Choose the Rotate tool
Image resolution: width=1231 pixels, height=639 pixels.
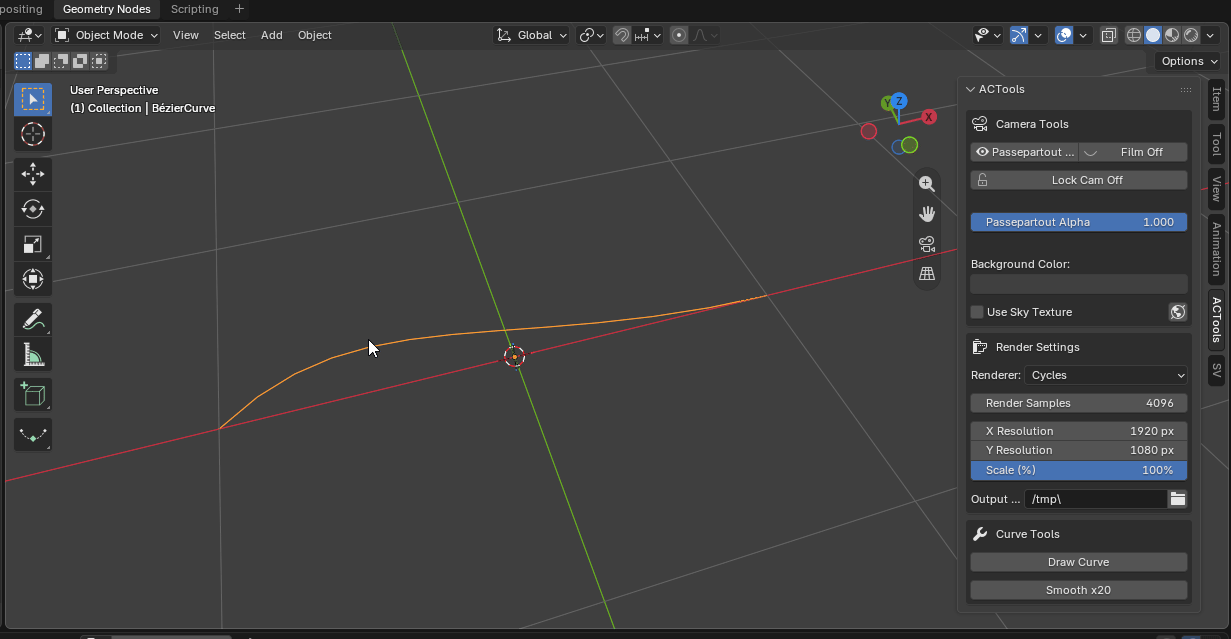point(33,209)
